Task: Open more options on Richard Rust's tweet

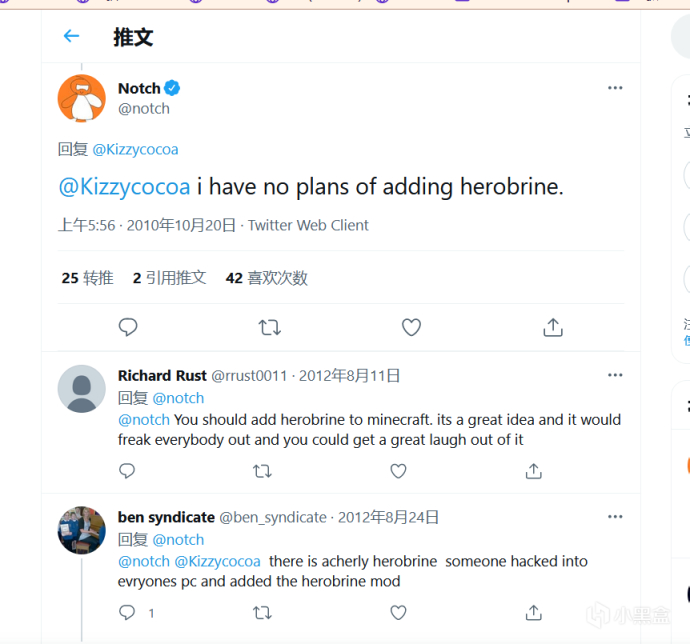Action: click(x=615, y=375)
